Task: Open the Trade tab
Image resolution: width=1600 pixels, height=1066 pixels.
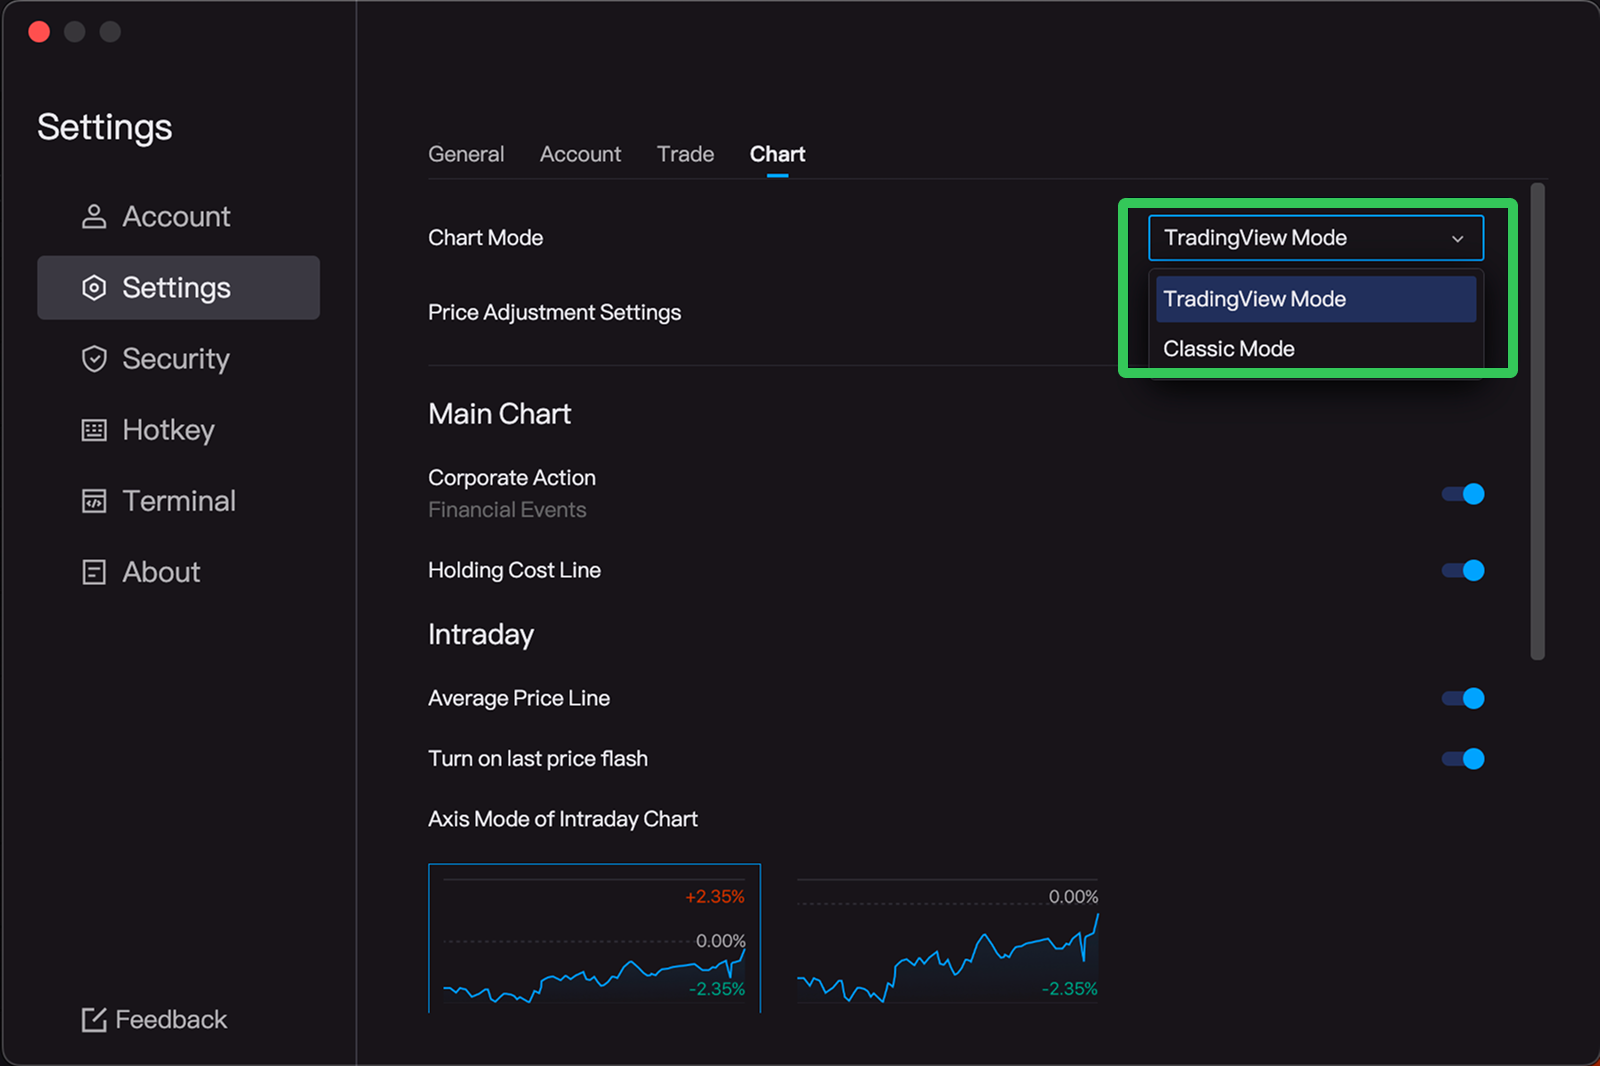Action: [685, 154]
